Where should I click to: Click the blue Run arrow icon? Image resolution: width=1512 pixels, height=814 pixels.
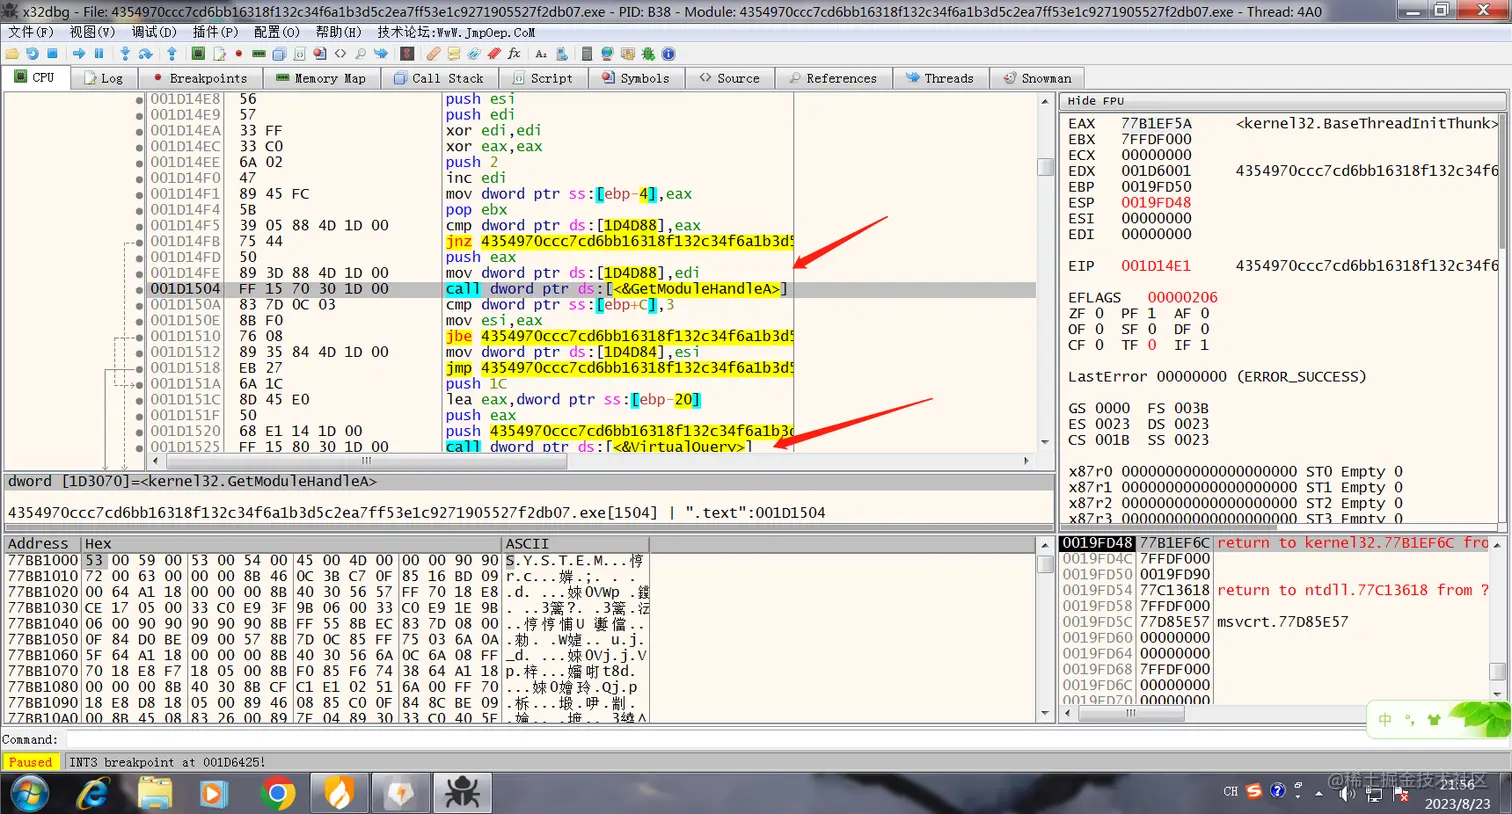[x=79, y=54]
